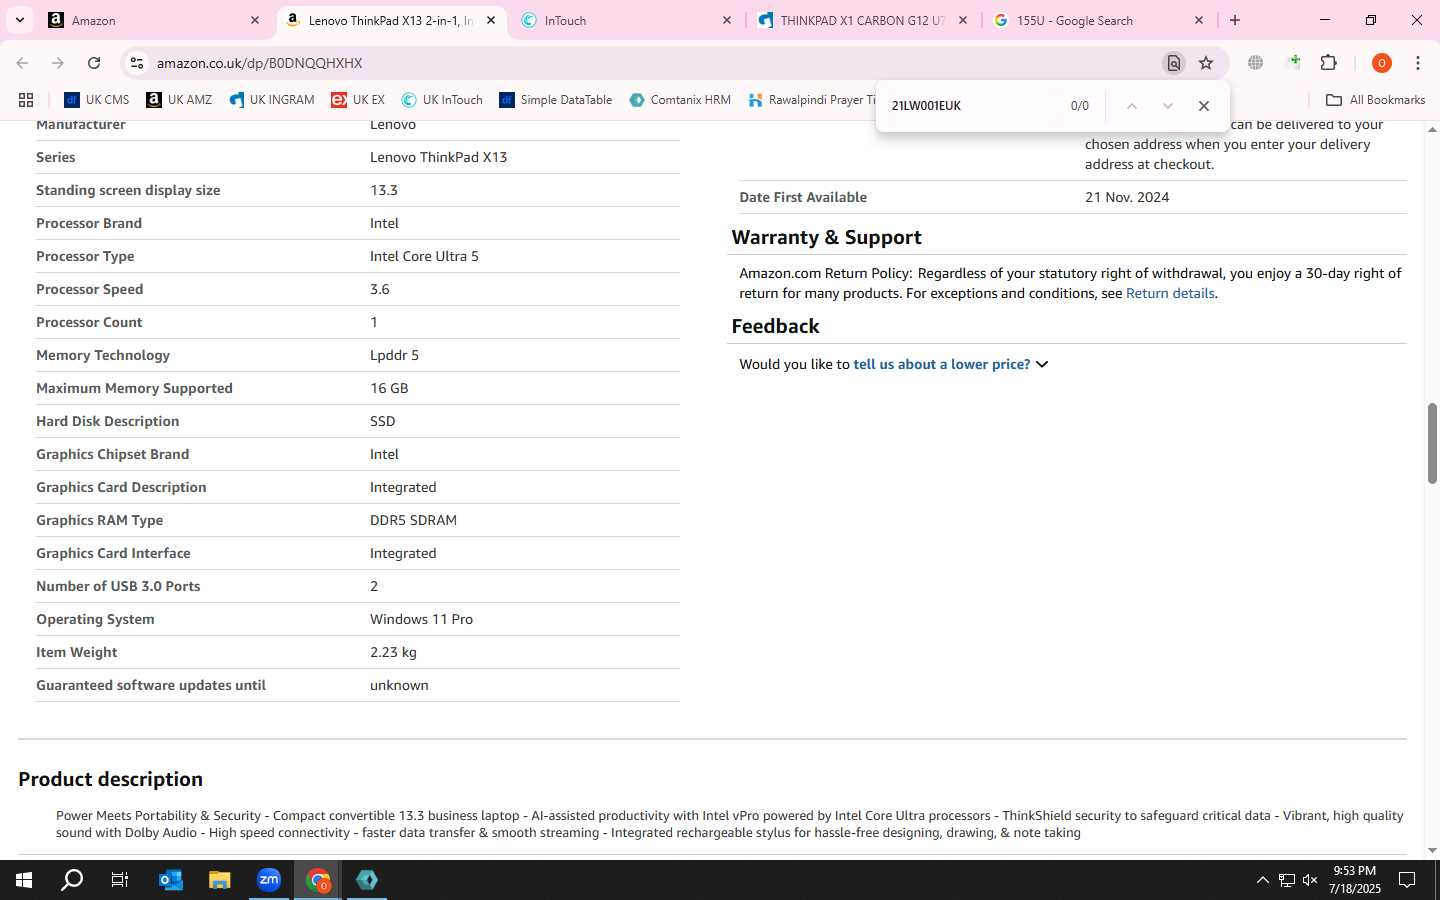1440x900 pixels.
Task: Close the Lenovo ThinkPad X13 tab
Action: [x=491, y=20]
